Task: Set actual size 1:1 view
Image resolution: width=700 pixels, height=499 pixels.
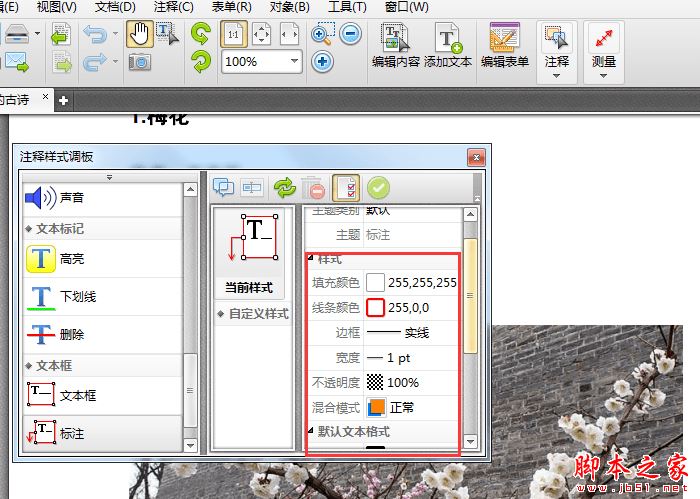Action: [x=233, y=34]
